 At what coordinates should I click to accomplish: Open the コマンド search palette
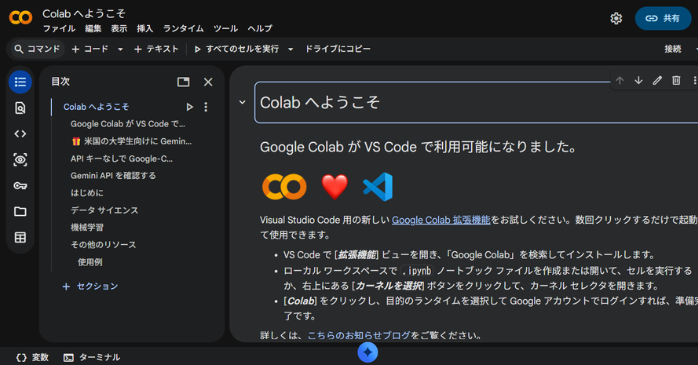37,49
